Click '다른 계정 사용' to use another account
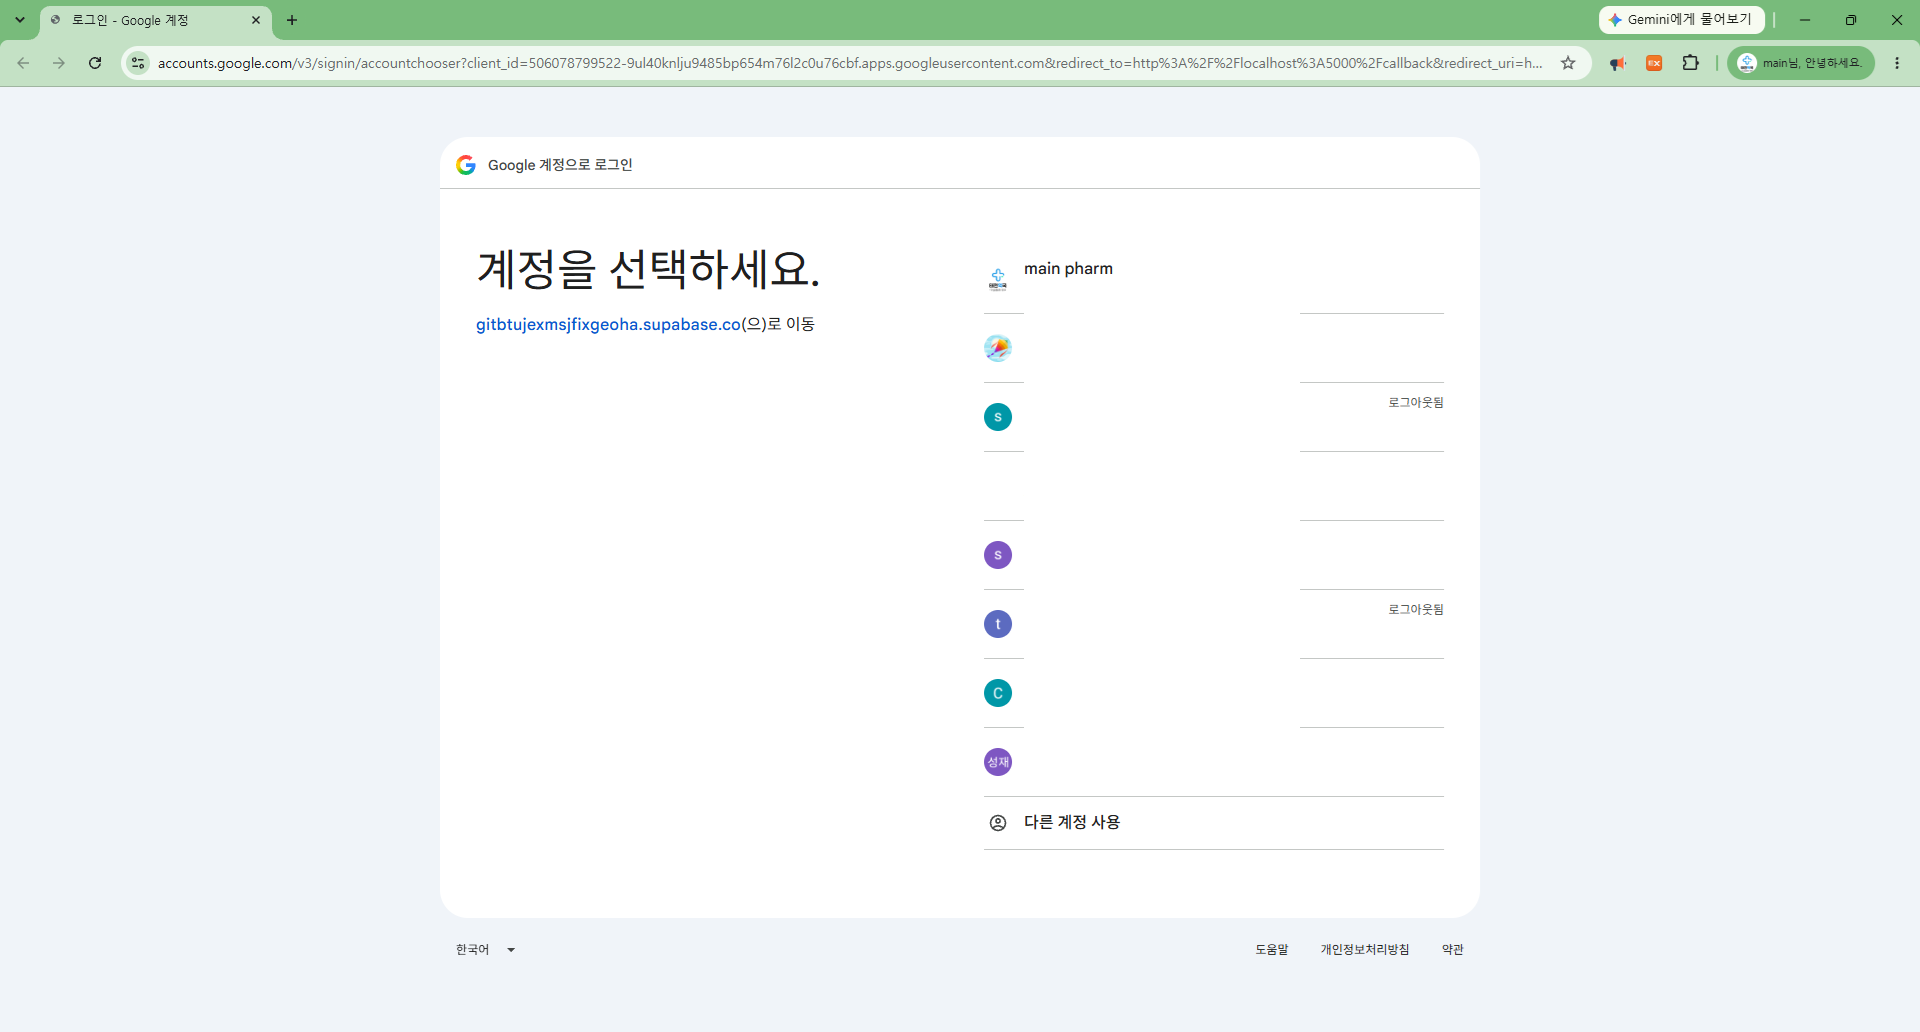 point(1213,823)
